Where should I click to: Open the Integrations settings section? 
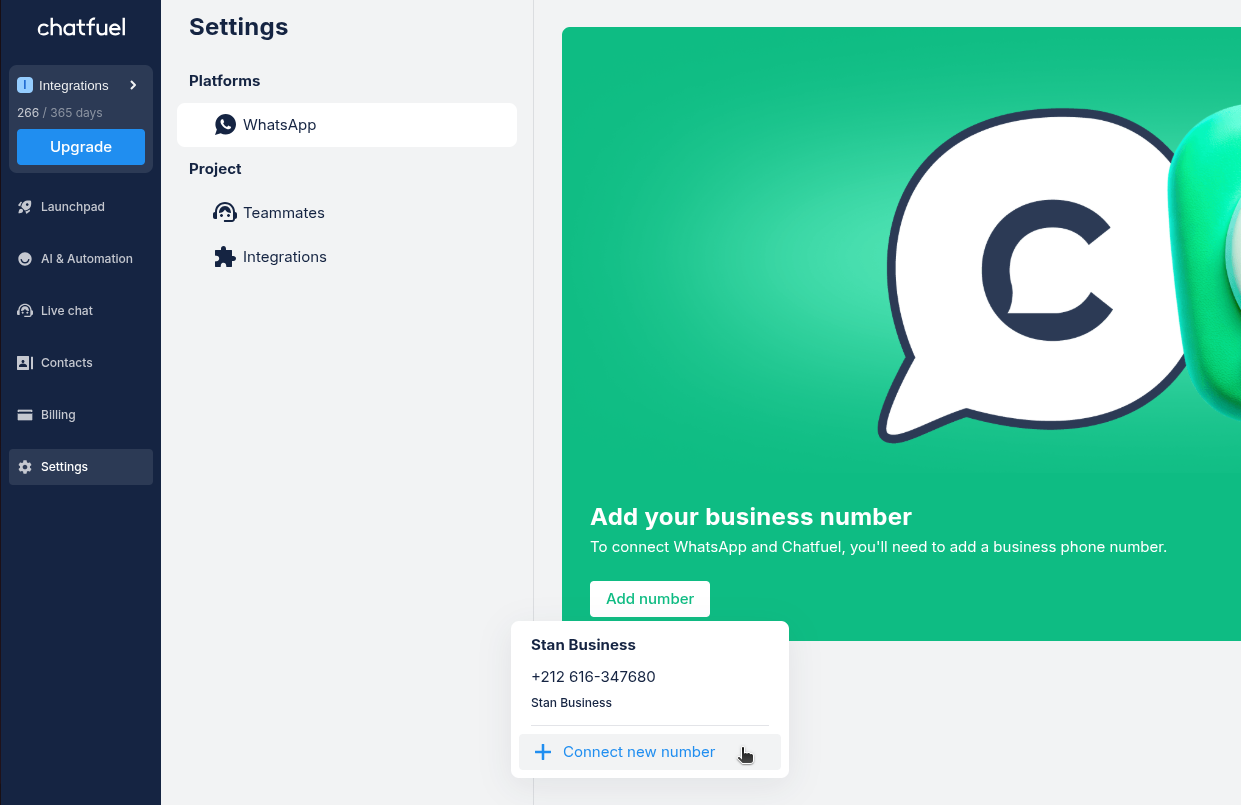tap(285, 257)
